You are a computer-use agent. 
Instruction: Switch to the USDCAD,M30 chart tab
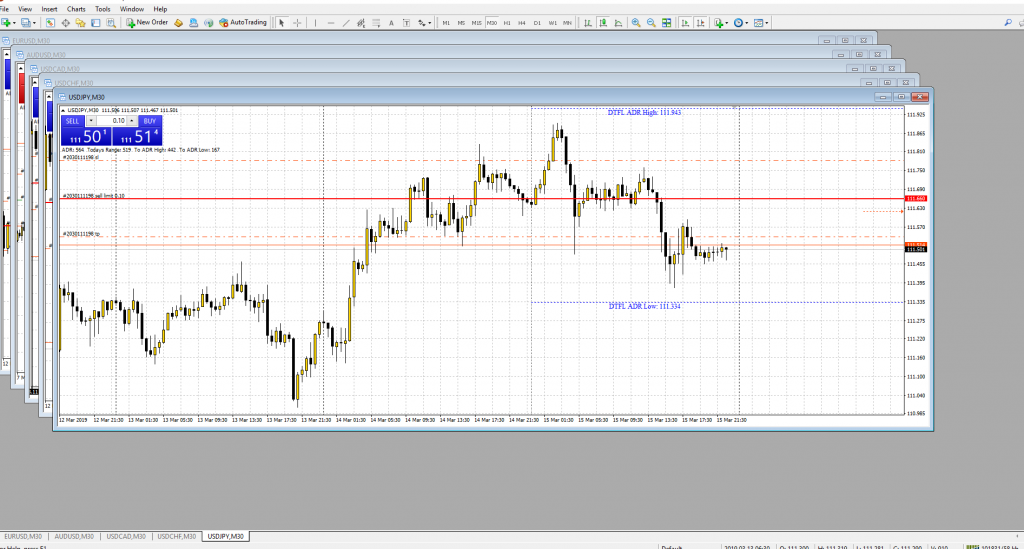coord(126,537)
